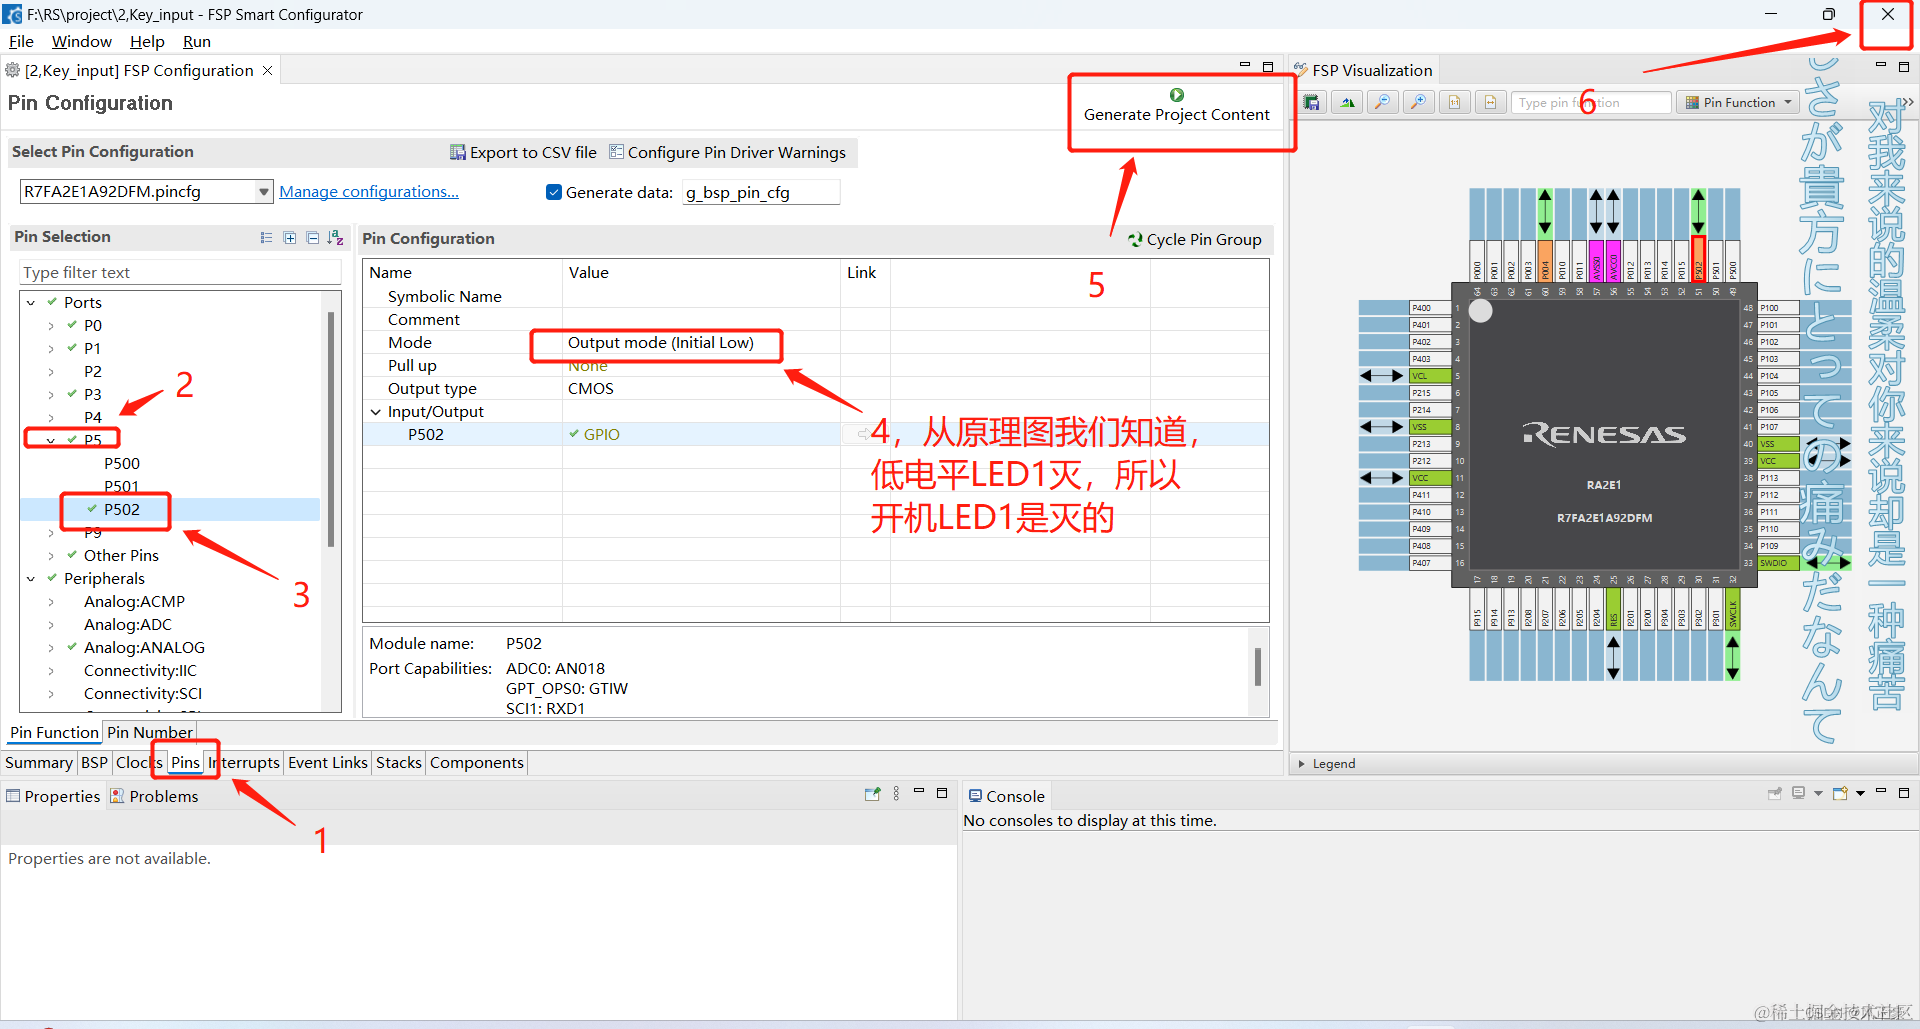The width and height of the screenshot is (1920, 1029).
Task: Select Analog:ADC in Peripherals tree
Action: [128, 624]
